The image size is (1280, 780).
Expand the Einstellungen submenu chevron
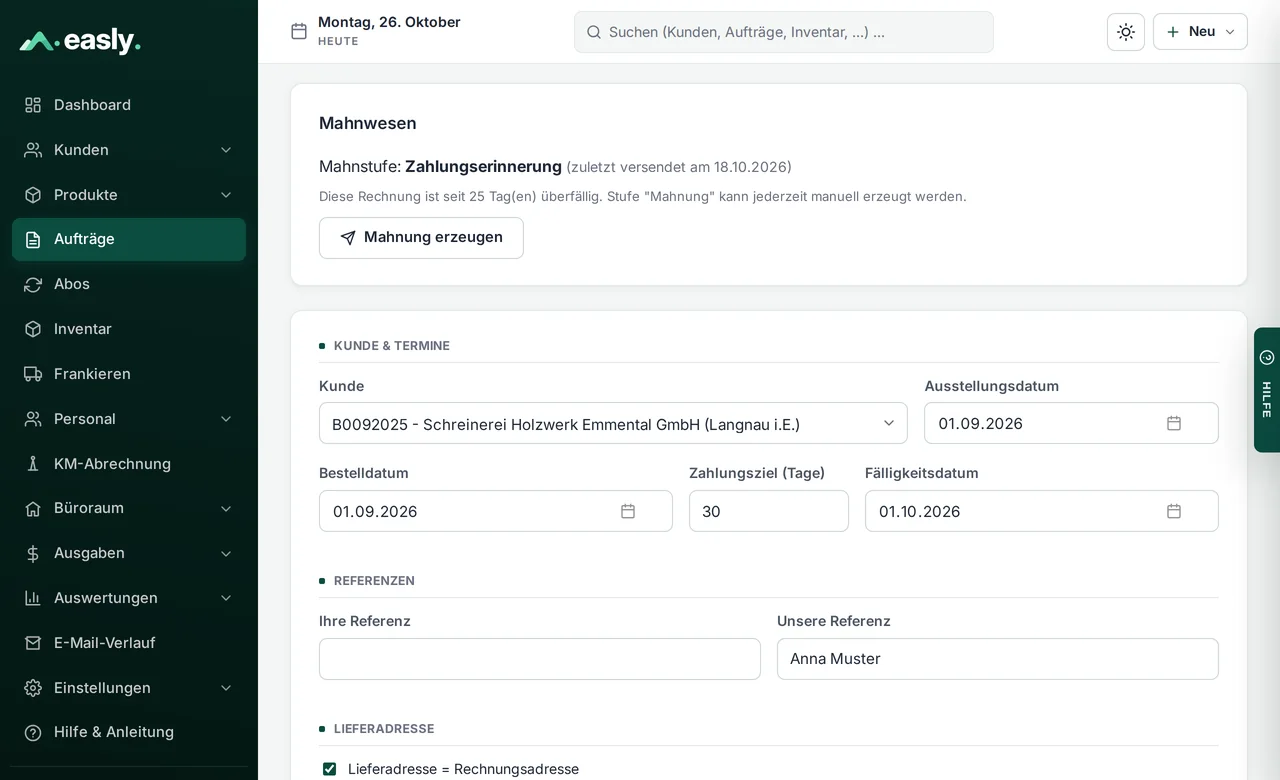pyautogui.click(x=226, y=688)
